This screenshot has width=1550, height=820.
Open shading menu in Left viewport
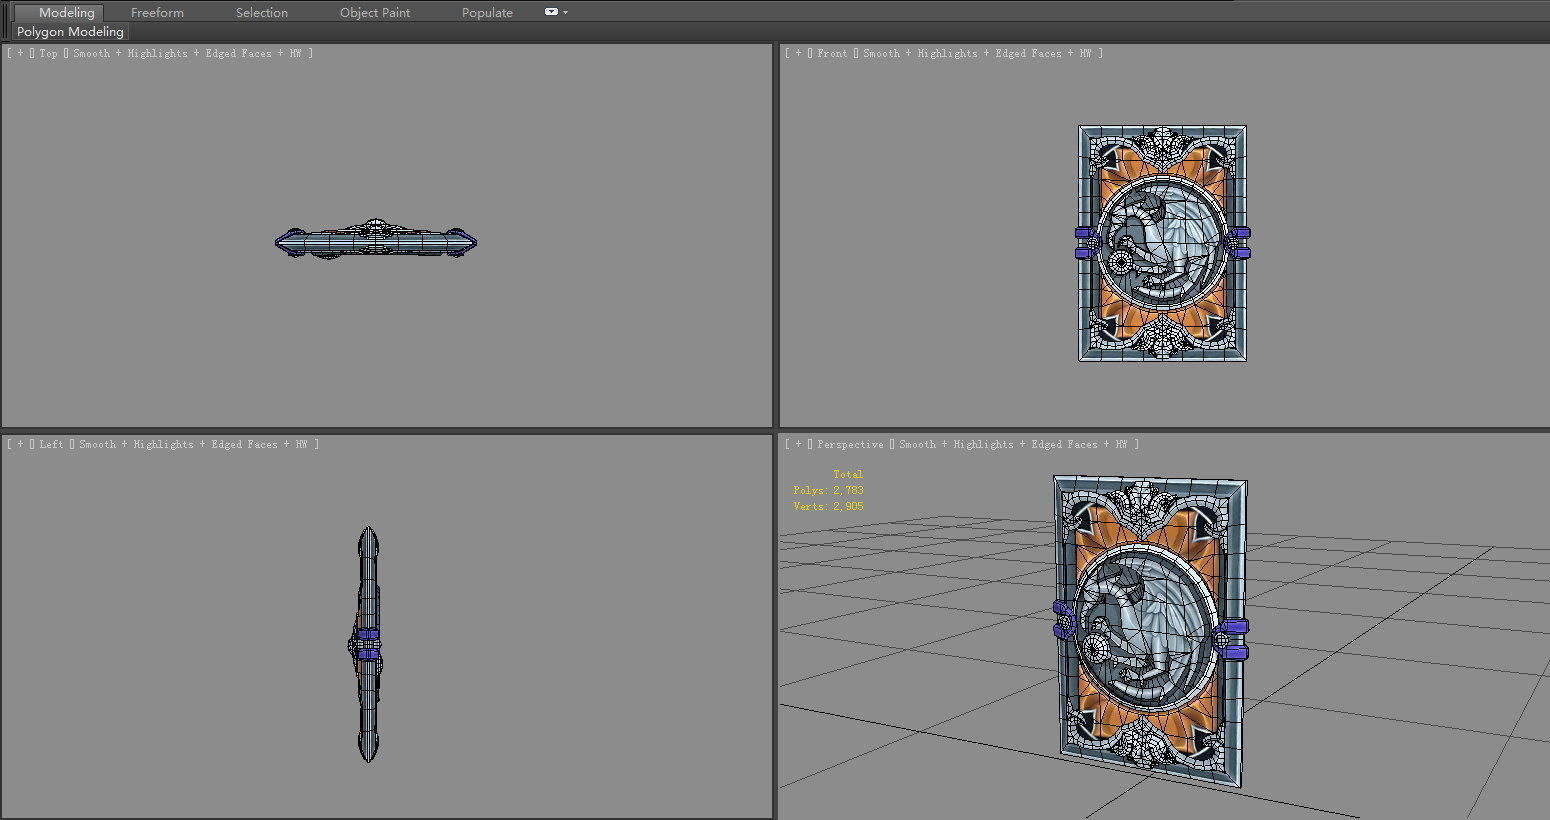pos(193,444)
